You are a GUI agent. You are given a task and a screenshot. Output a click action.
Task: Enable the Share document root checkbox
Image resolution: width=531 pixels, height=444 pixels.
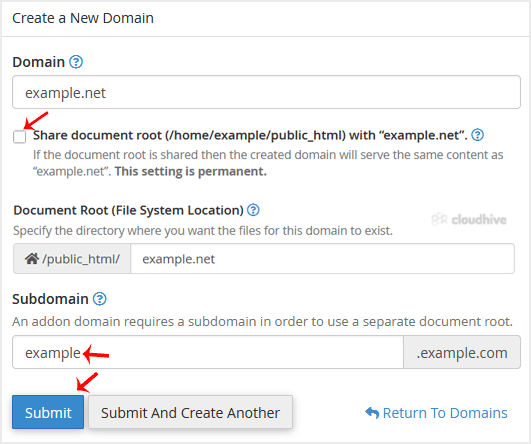19,137
